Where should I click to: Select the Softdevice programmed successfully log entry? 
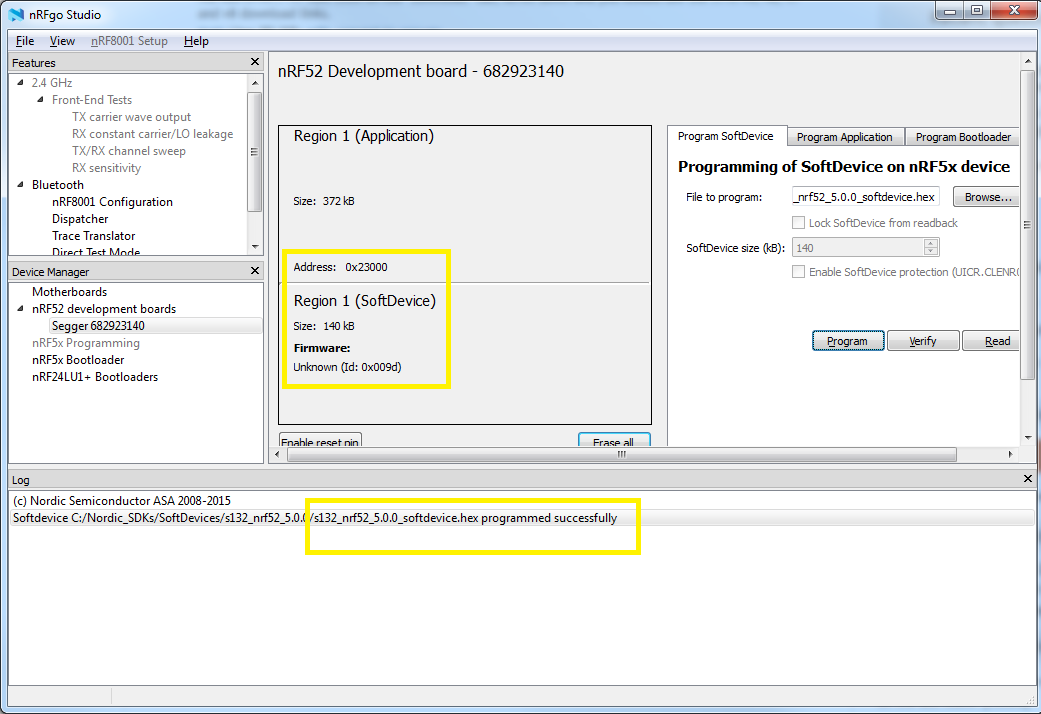(x=522, y=518)
